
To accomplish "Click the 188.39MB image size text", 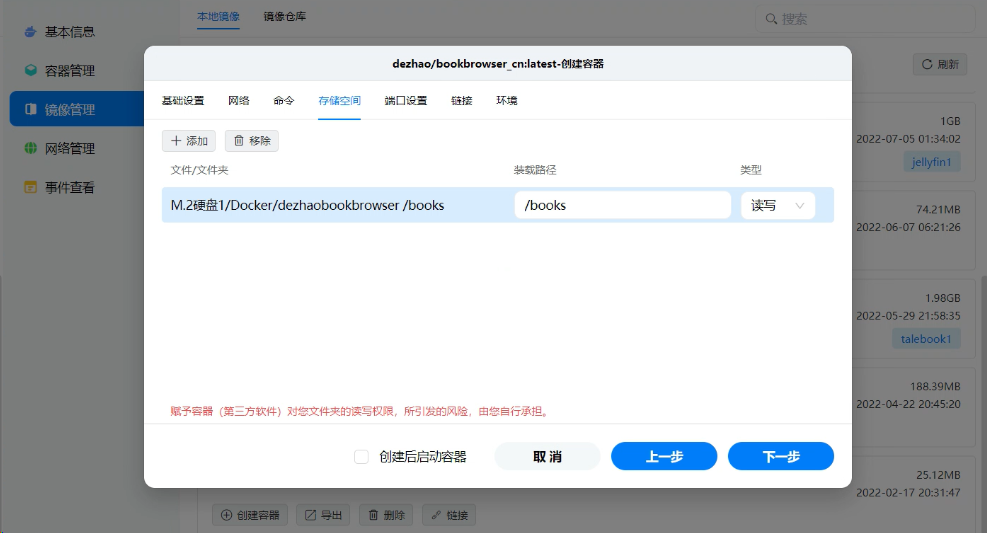I will tap(935, 386).
